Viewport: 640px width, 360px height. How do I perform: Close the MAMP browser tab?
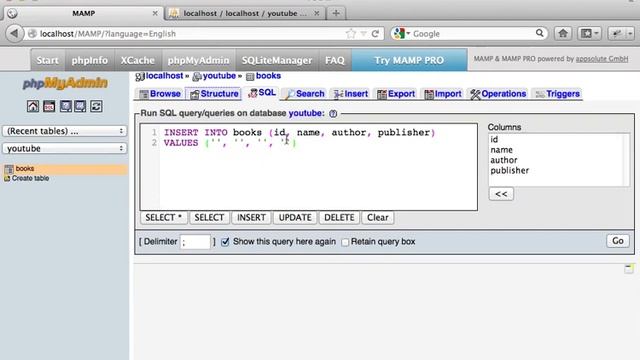click(155, 13)
